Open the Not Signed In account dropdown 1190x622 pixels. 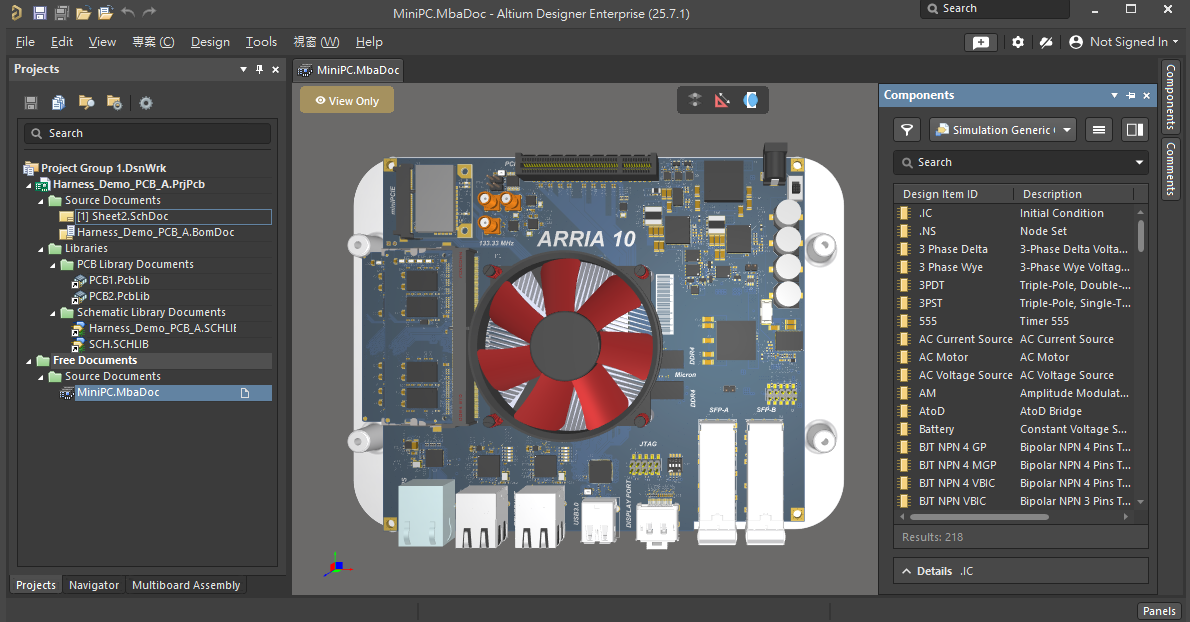click(1124, 42)
